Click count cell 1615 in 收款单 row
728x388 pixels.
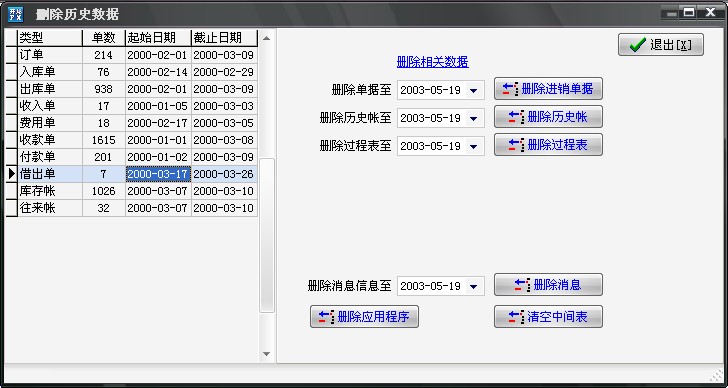click(104, 140)
